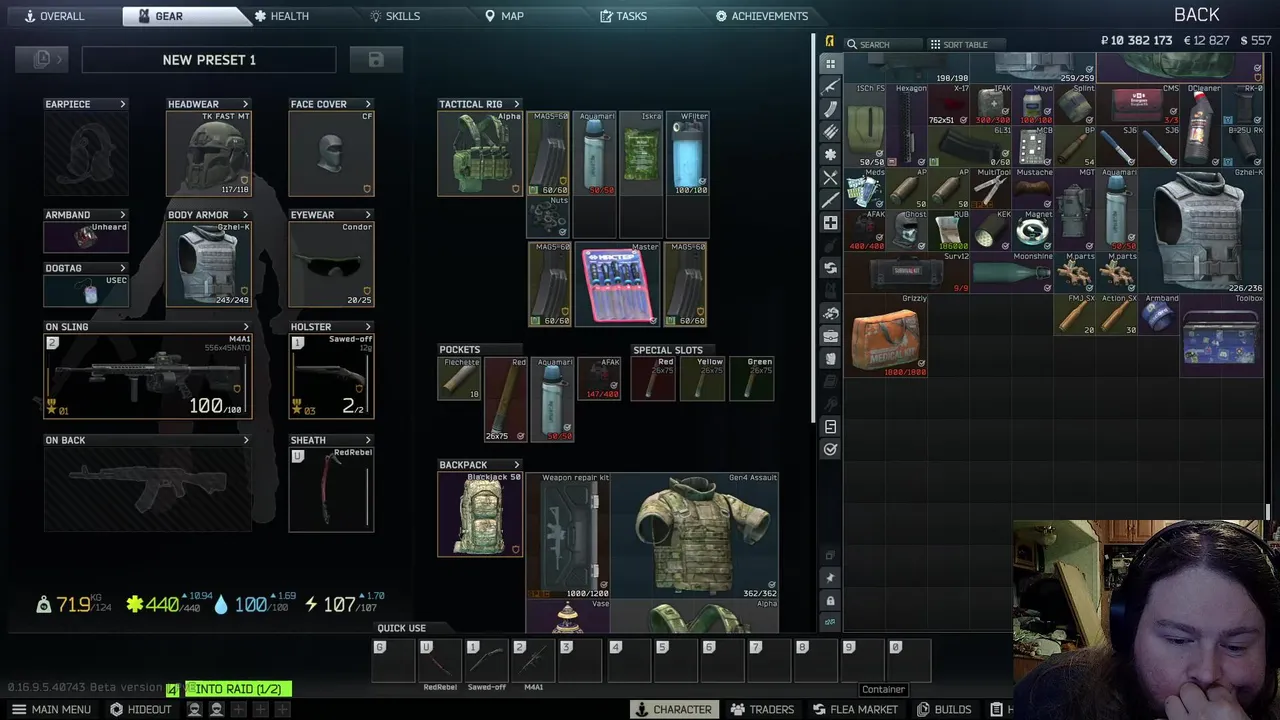Click the notes document stash icon
This screenshot has height=720, width=1280.
(830, 427)
